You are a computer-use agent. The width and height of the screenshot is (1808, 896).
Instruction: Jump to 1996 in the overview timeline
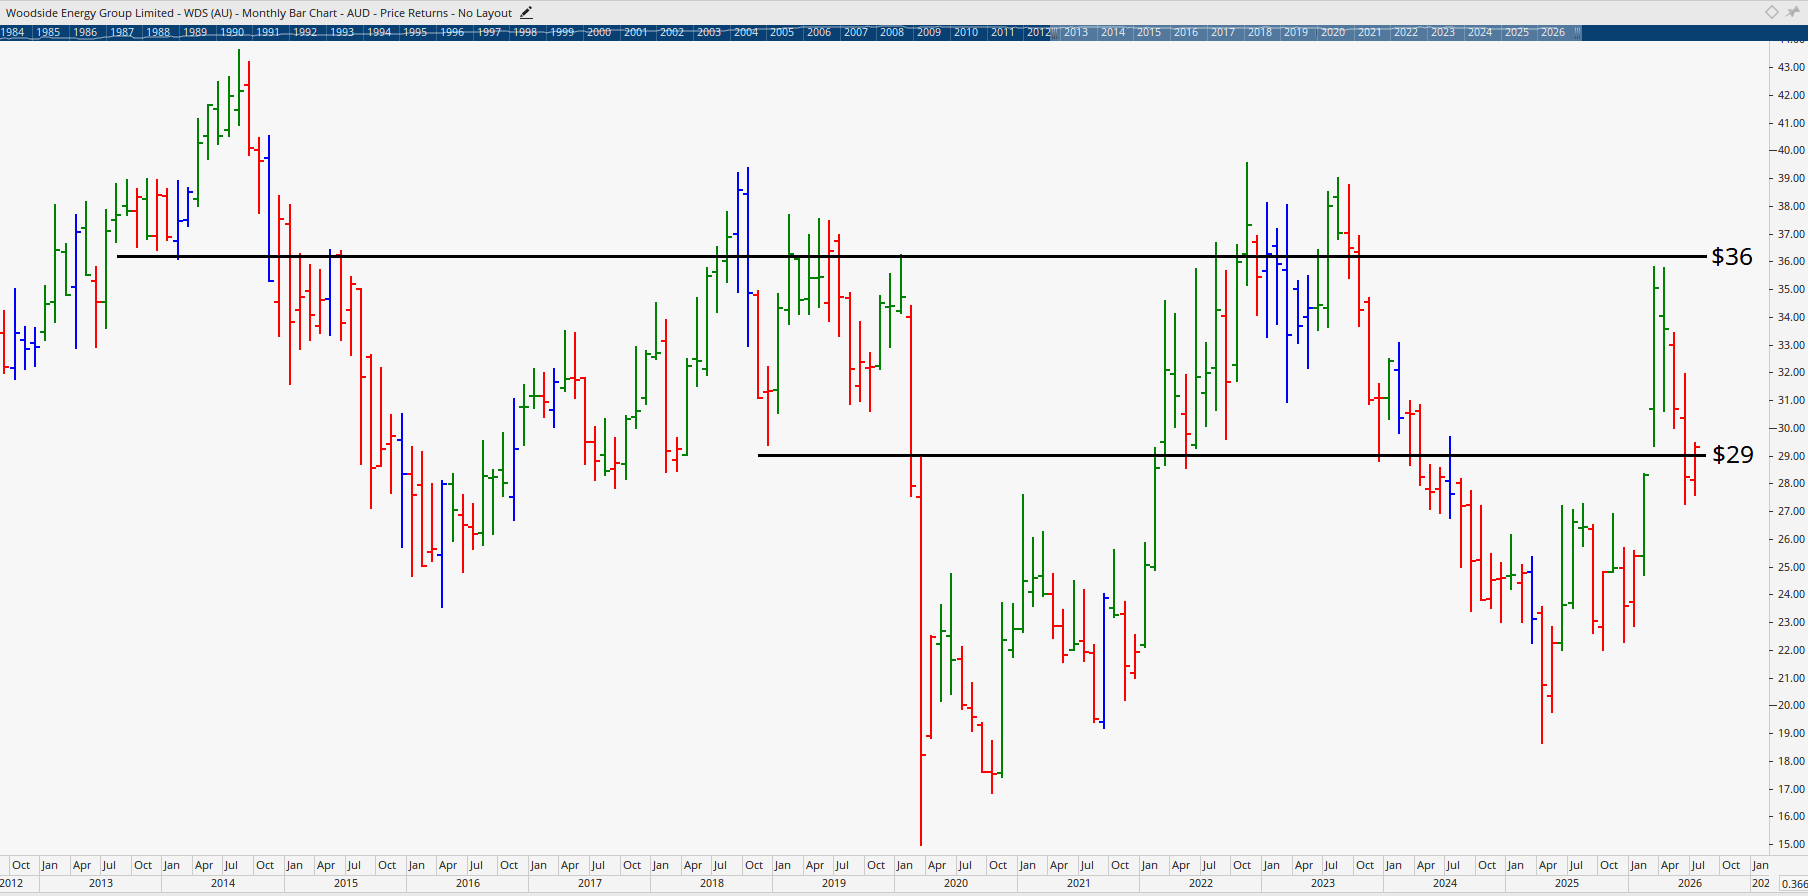452,32
